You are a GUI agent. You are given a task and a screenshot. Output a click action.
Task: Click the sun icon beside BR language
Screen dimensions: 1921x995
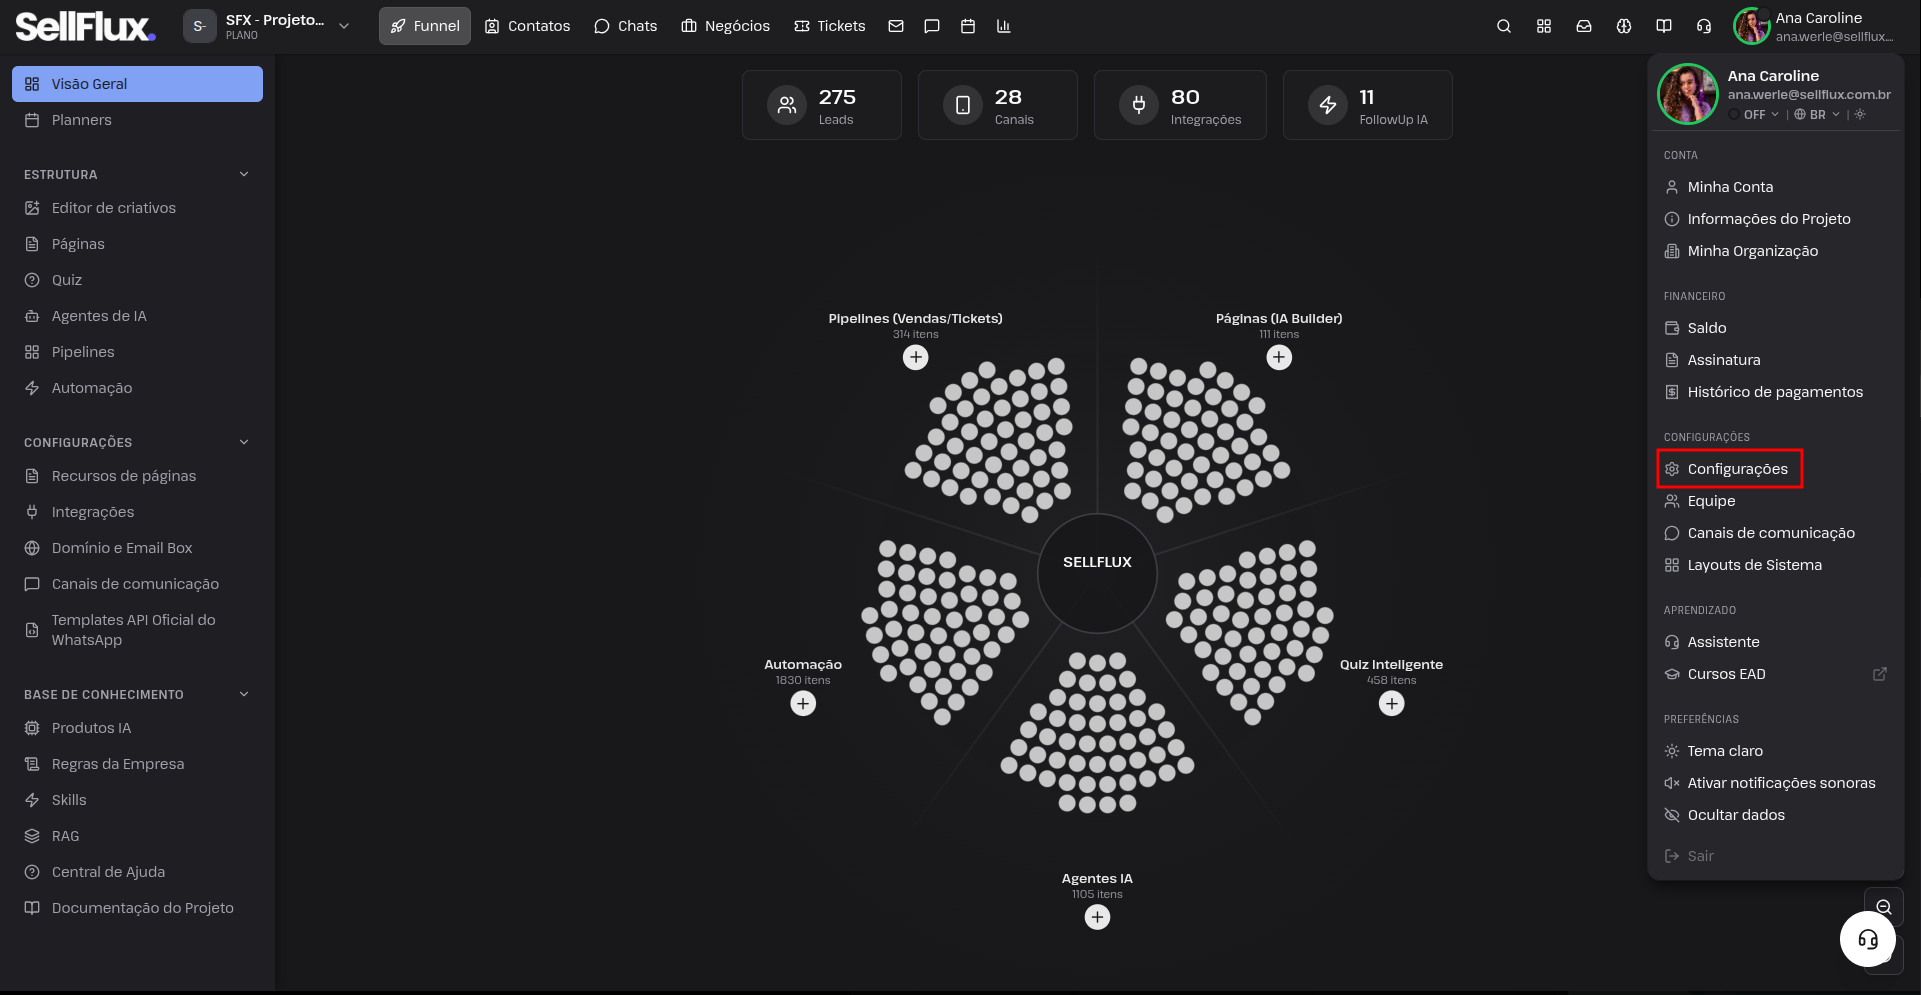(1860, 114)
